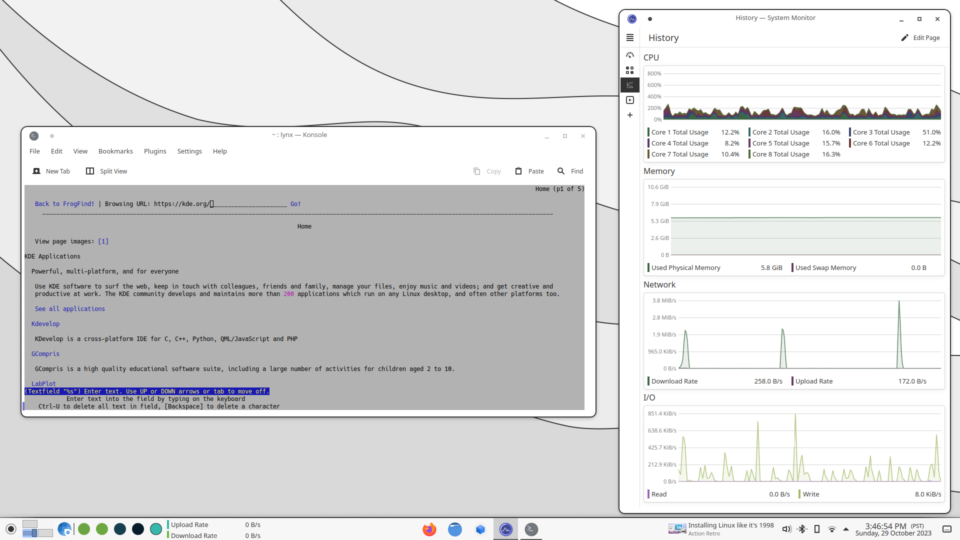Viewport: 960px width, 540px height.
Task: Open Overview page in System Monitor sidebar
Action: [629, 55]
